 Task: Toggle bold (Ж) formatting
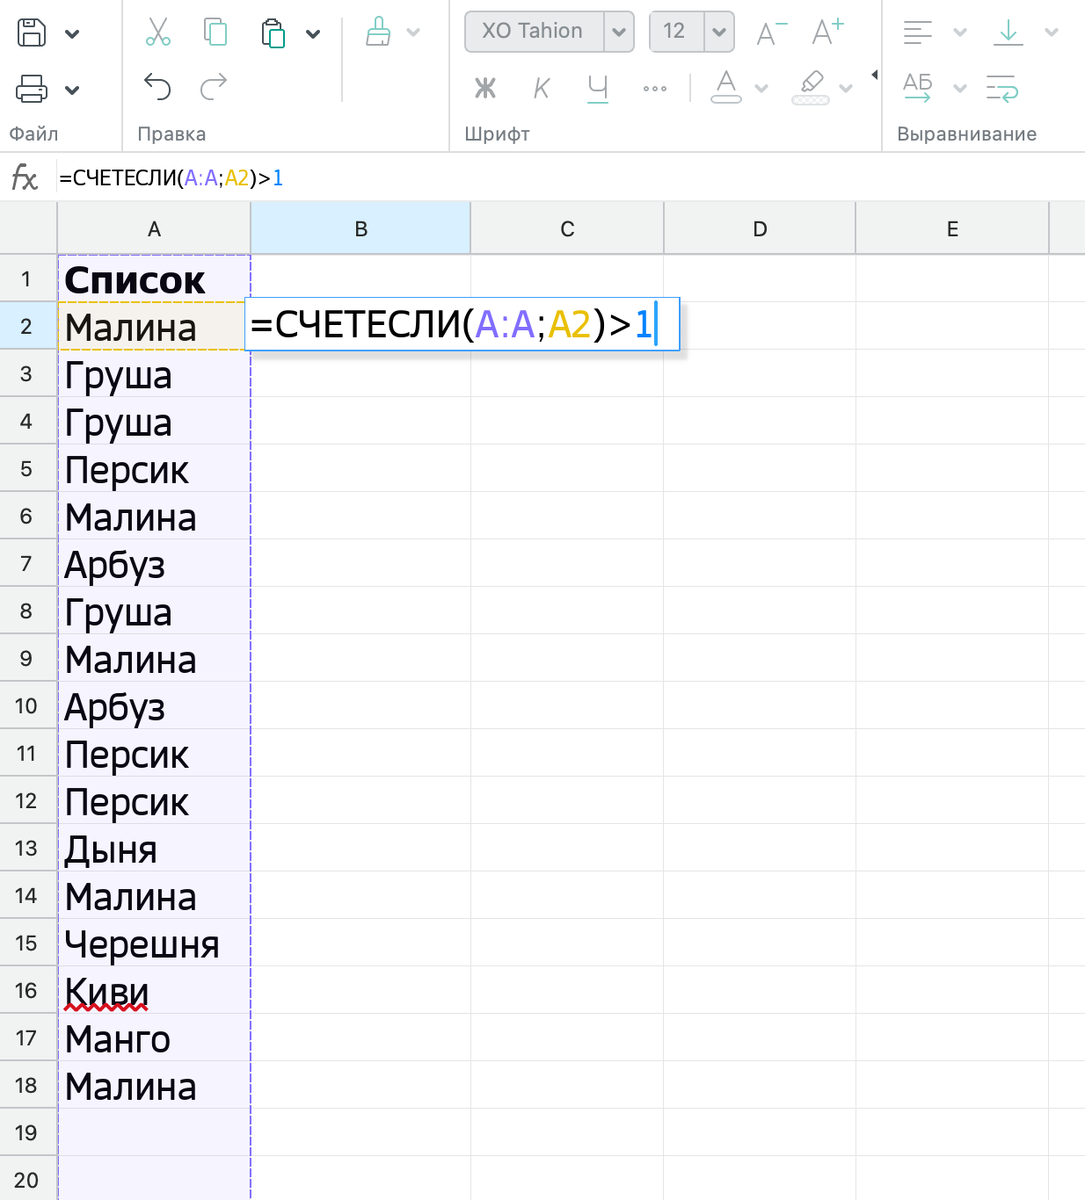coord(485,89)
